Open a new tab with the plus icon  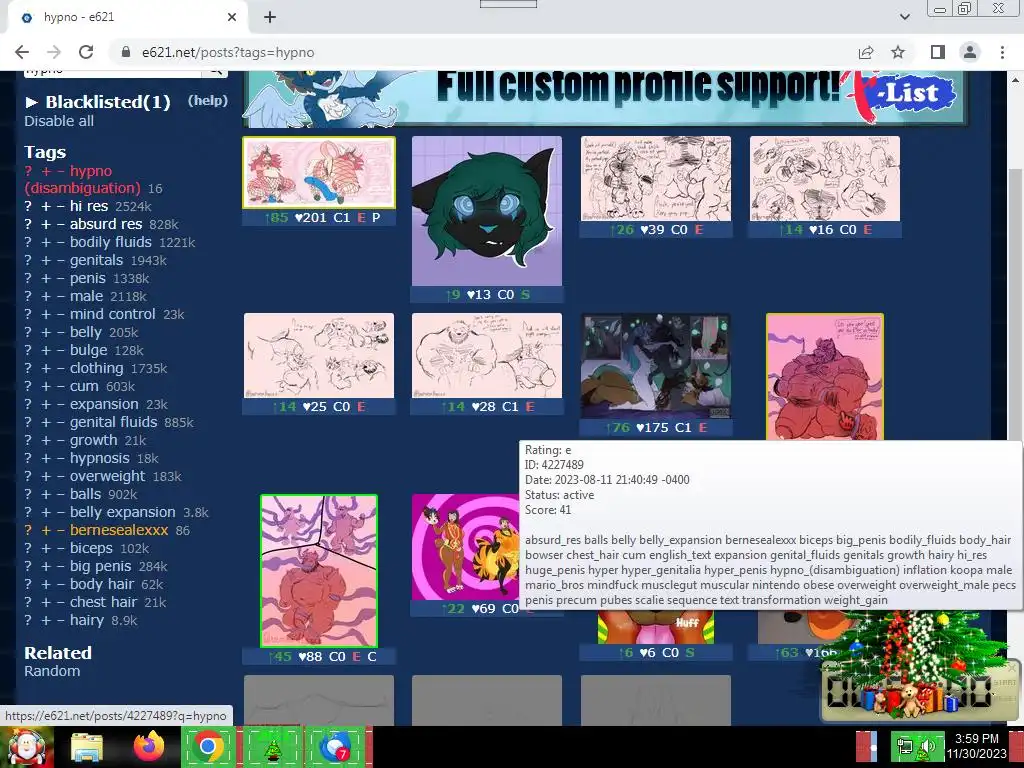(270, 18)
